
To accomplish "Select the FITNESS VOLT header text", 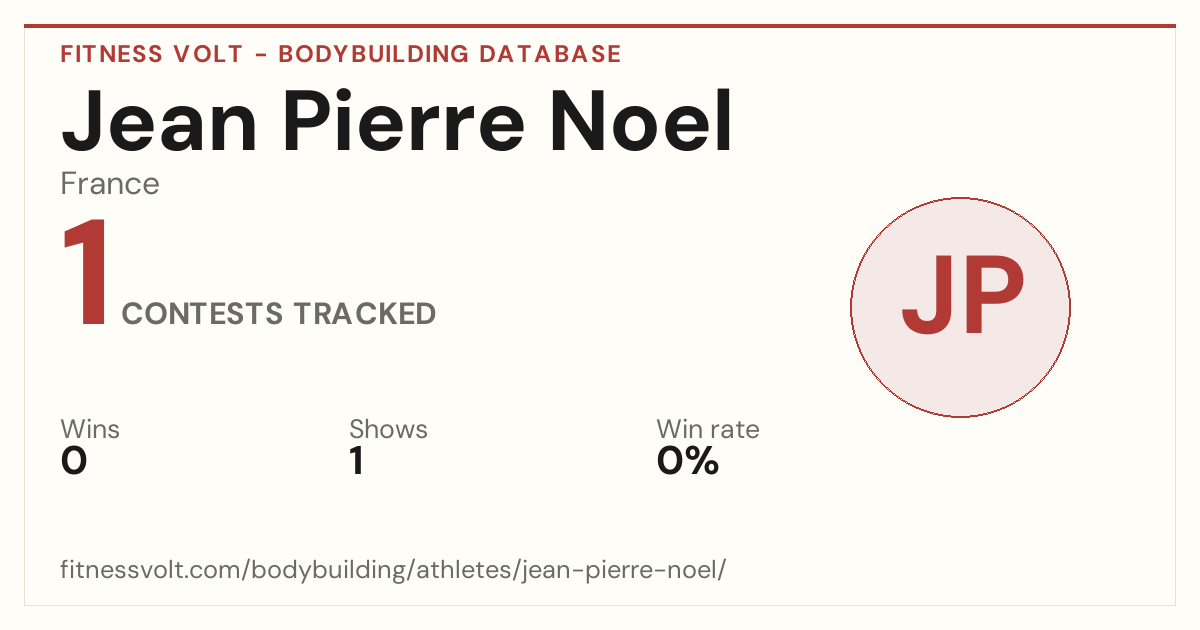I will tap(151, 54).
